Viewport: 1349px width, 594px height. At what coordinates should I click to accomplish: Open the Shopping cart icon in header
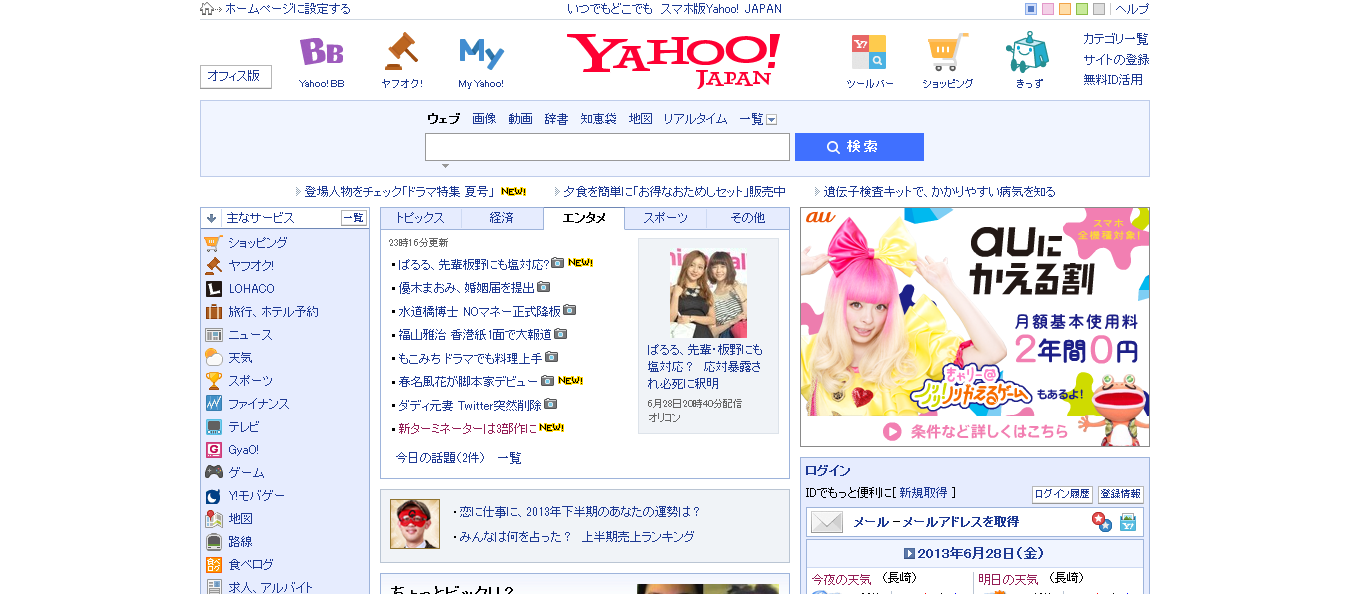pyautogui.click(x=947, y=52)
